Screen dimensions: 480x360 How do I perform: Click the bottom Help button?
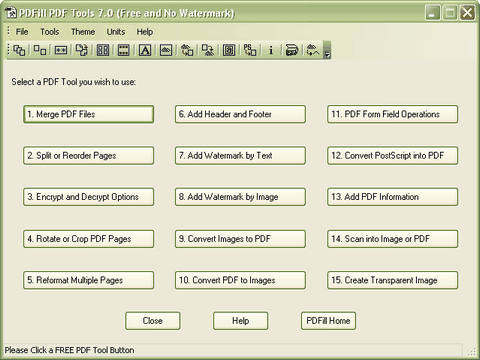pyautogui.click(x=241, y=321)
